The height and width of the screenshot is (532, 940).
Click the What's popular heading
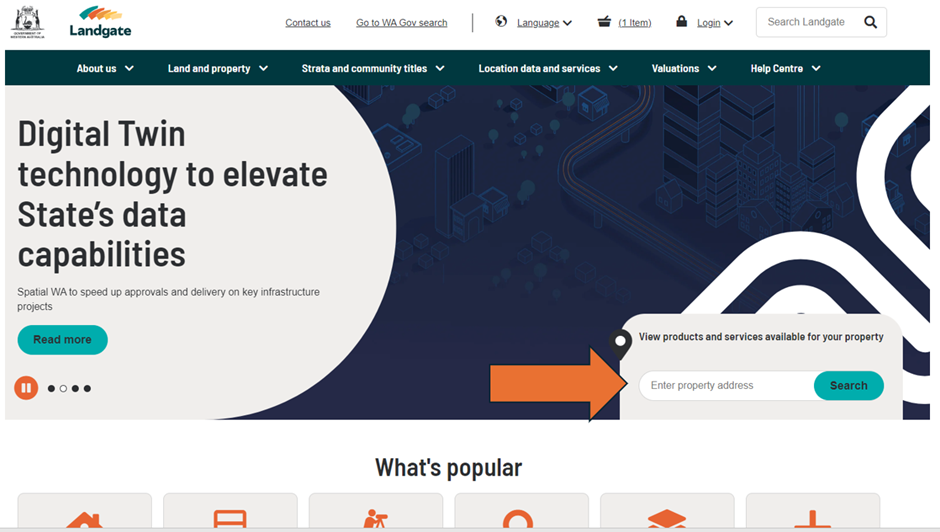448,467
